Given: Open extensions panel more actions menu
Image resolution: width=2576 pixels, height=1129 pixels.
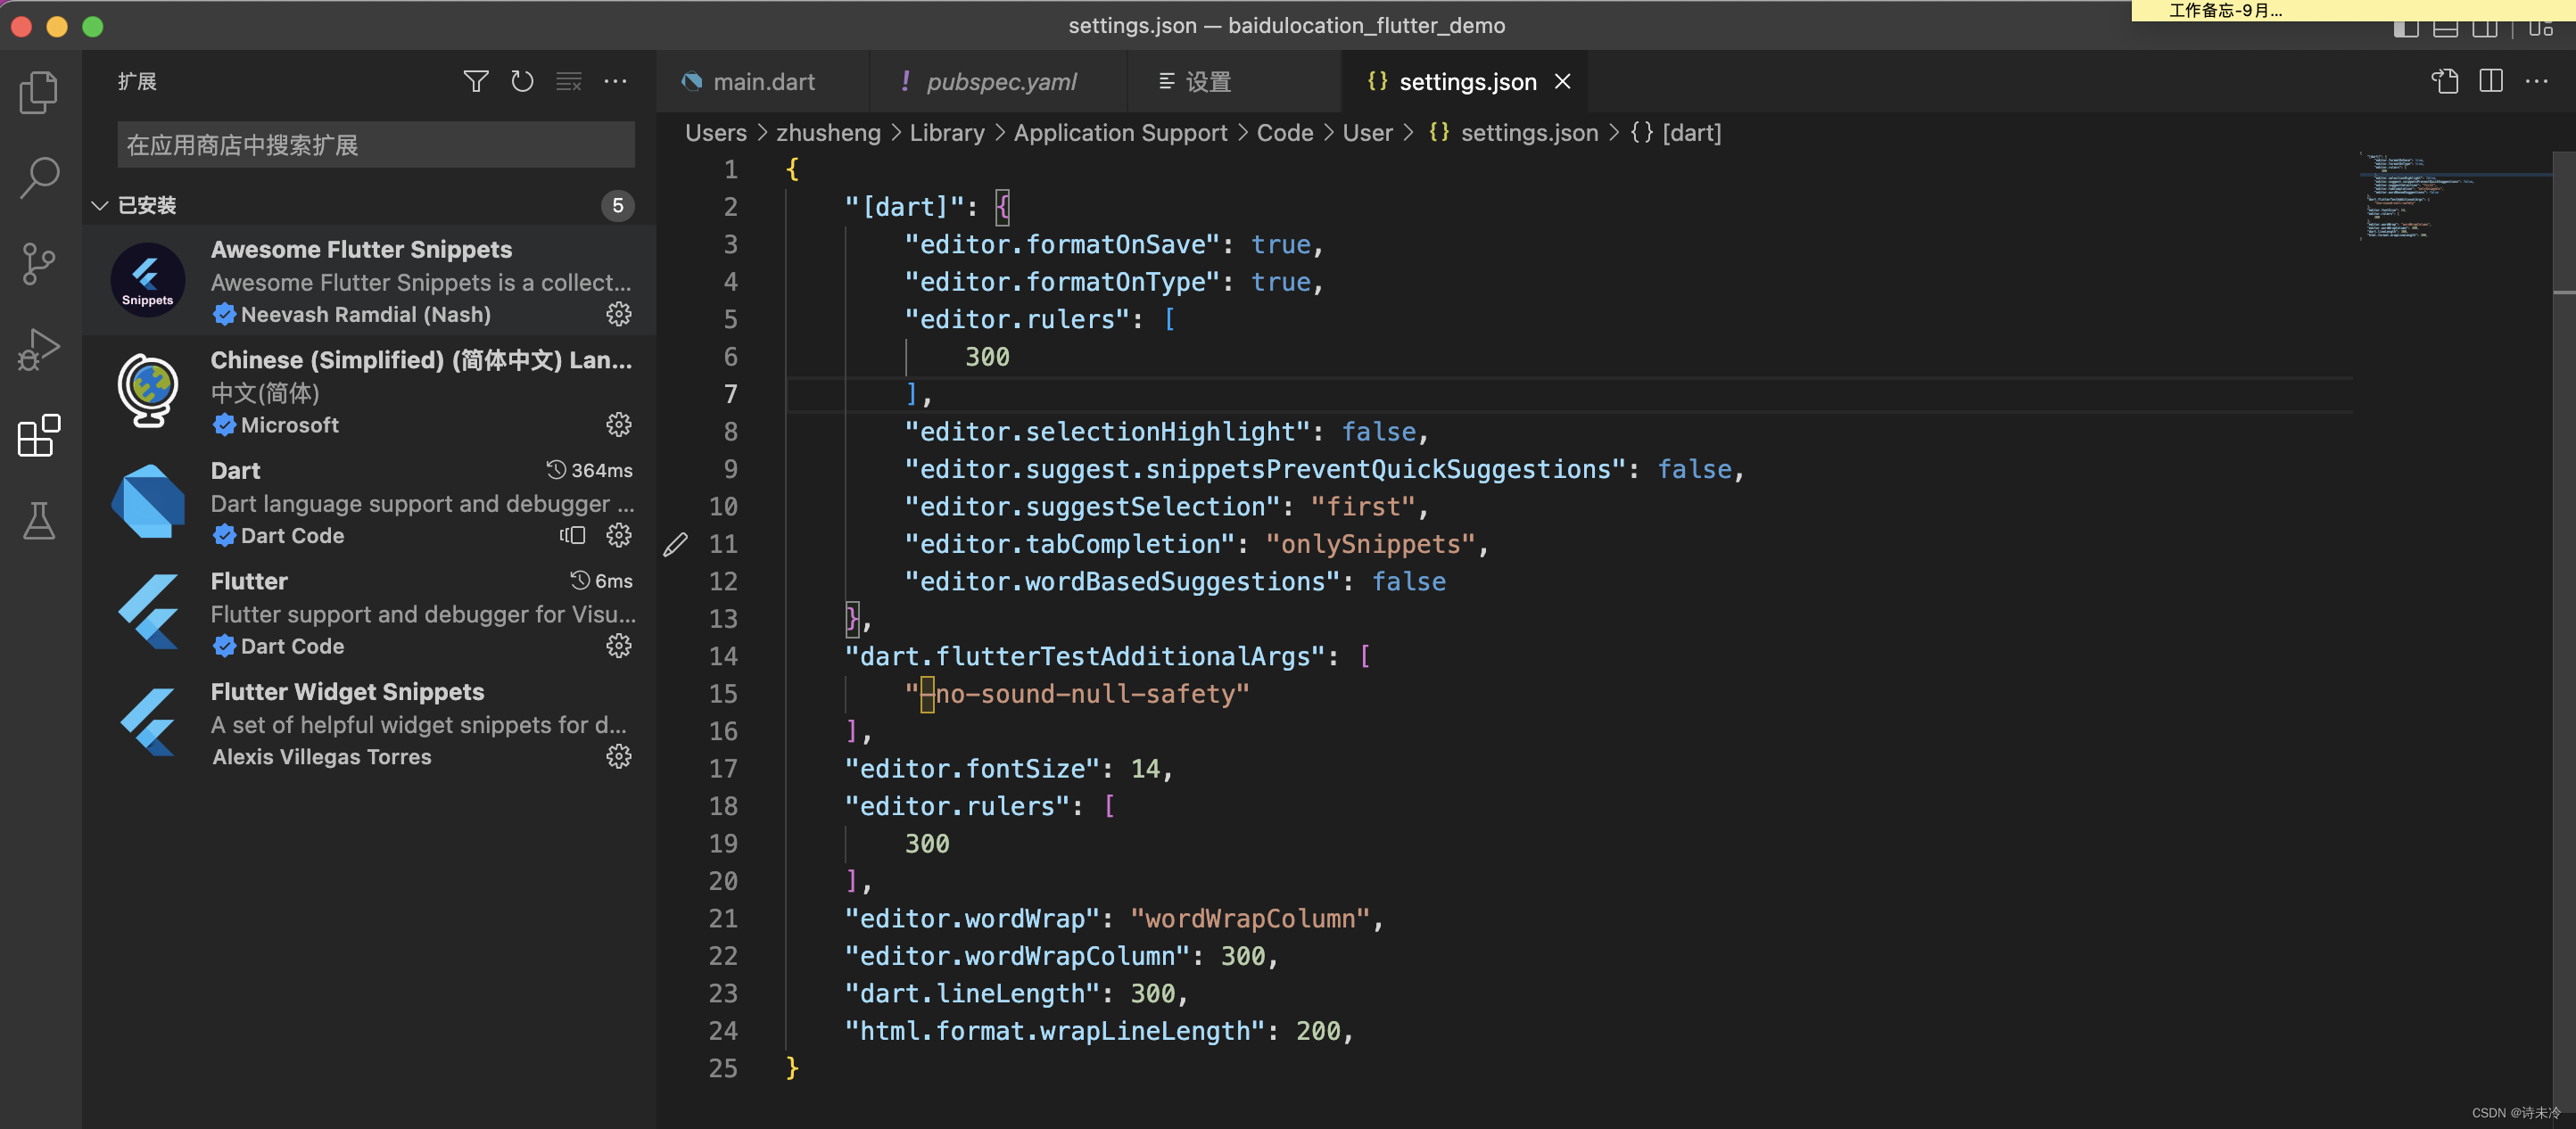Looking at the screenshot, I should pos(616,82).
